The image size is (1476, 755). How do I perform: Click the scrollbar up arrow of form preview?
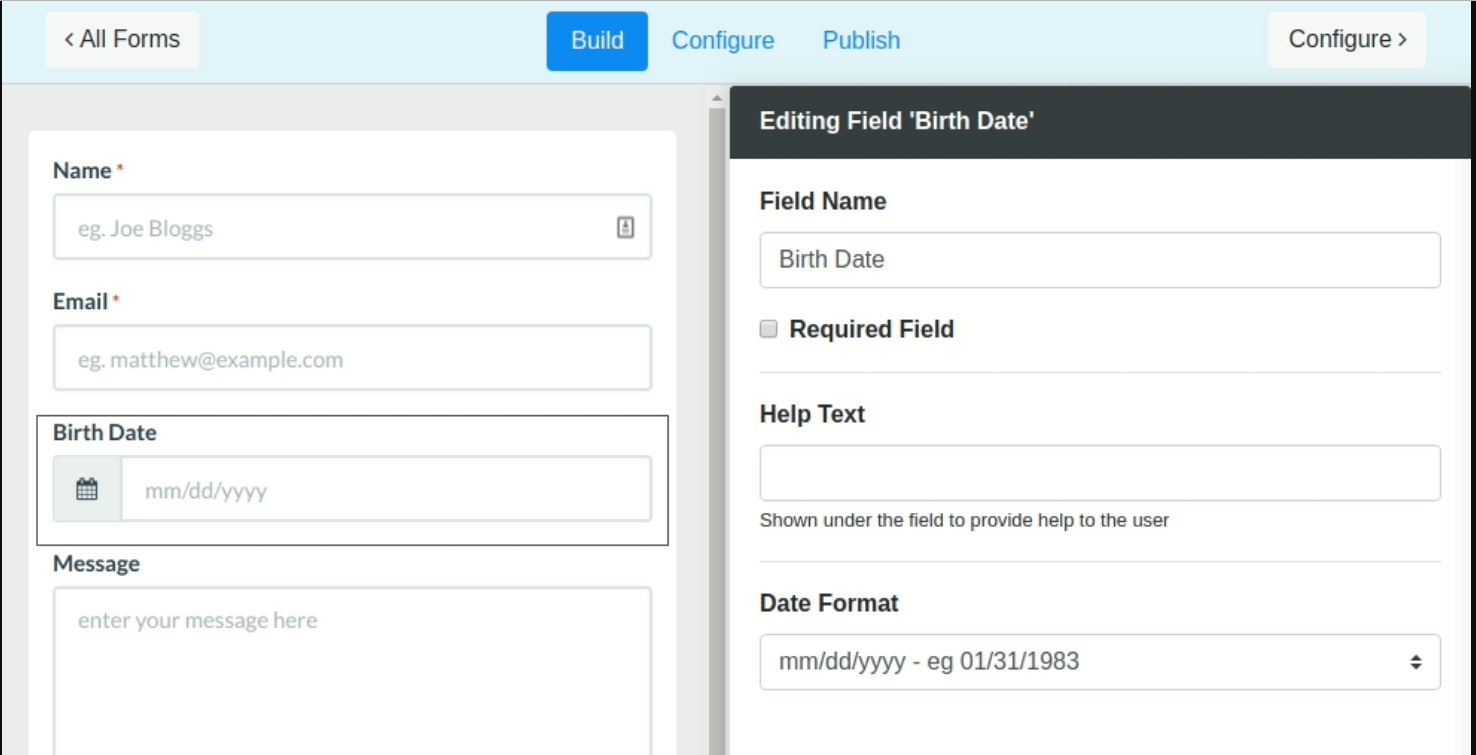(716, 98)
